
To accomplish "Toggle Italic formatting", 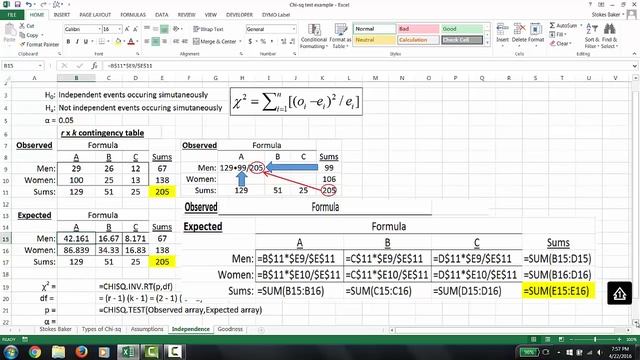I will click(x=77, y=41).
